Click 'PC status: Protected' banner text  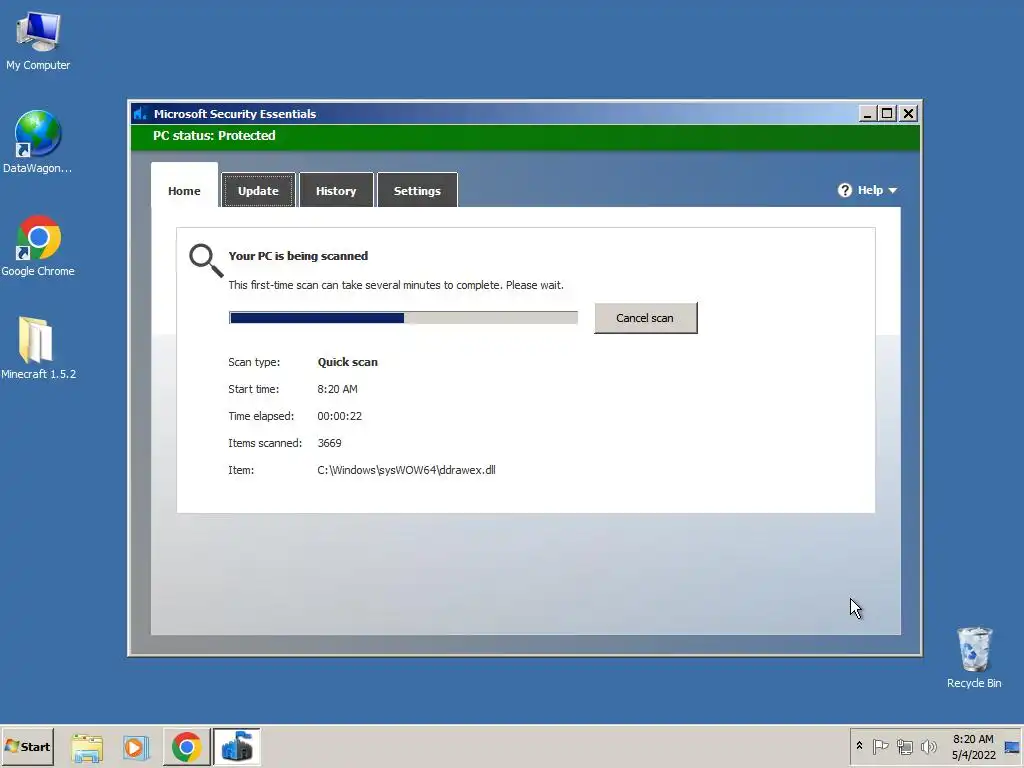(x=214, y=135)
